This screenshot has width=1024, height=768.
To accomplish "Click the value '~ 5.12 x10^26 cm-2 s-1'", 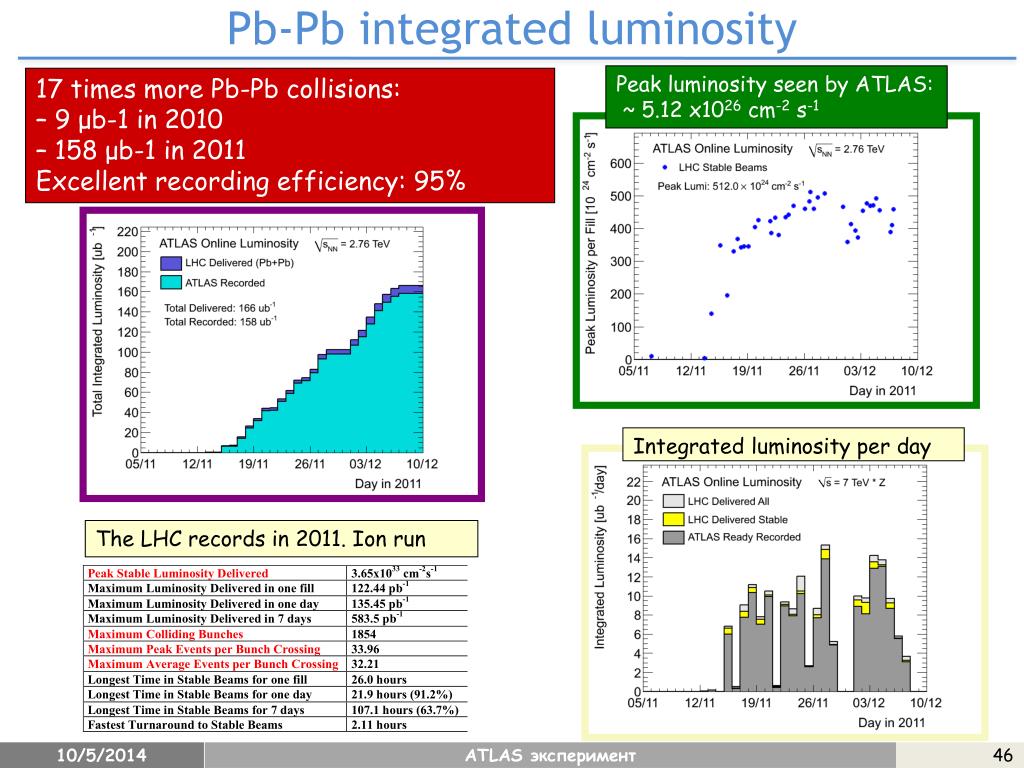I will click(x=720, y=109).
